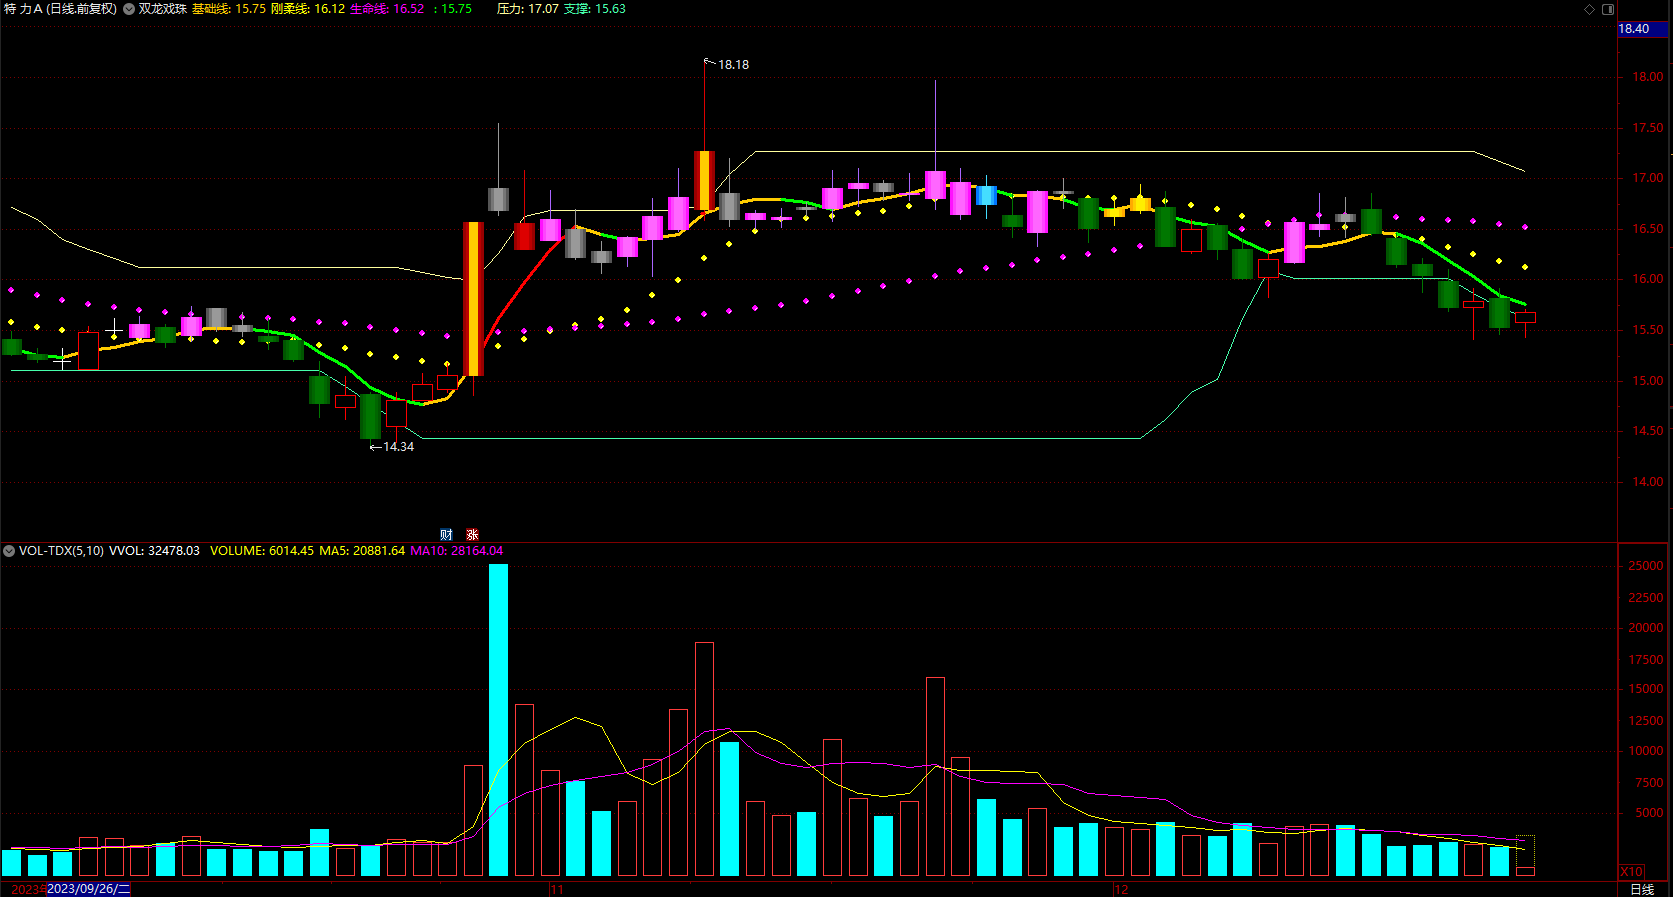Image resolution: width=1673 pixels, height=897 pixels.
Task: Click the 刚柔线: 16.12 value
Action: (308, 9)
